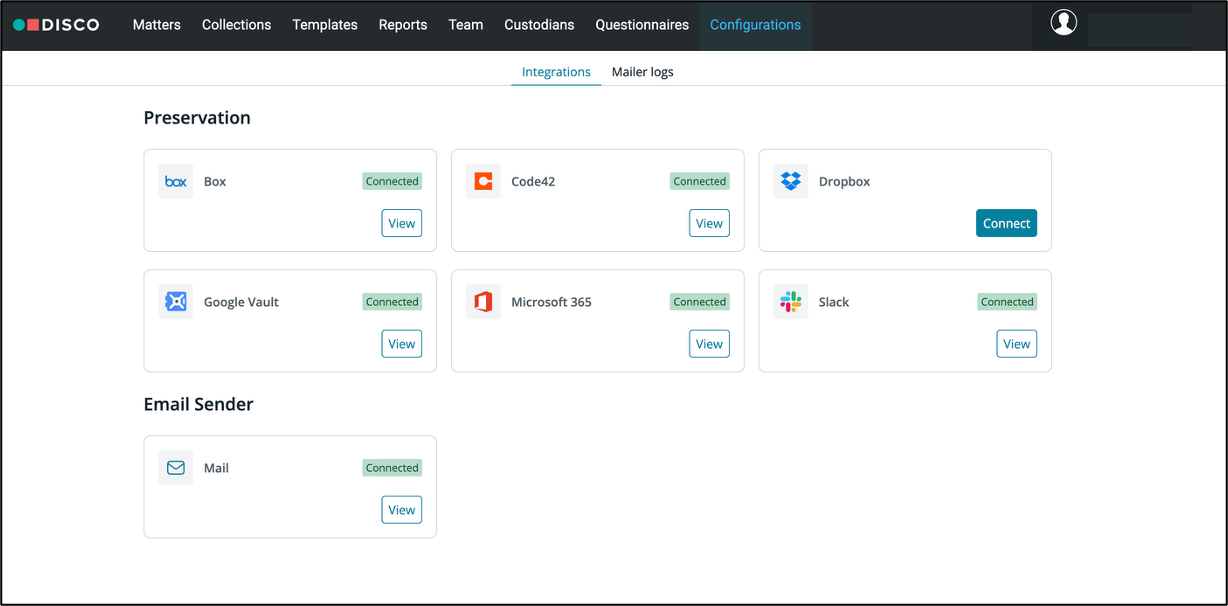The width and height of the screenshot is (1228, 606).
Task: Open the user profile avatar
Action: coord(1063,23)
